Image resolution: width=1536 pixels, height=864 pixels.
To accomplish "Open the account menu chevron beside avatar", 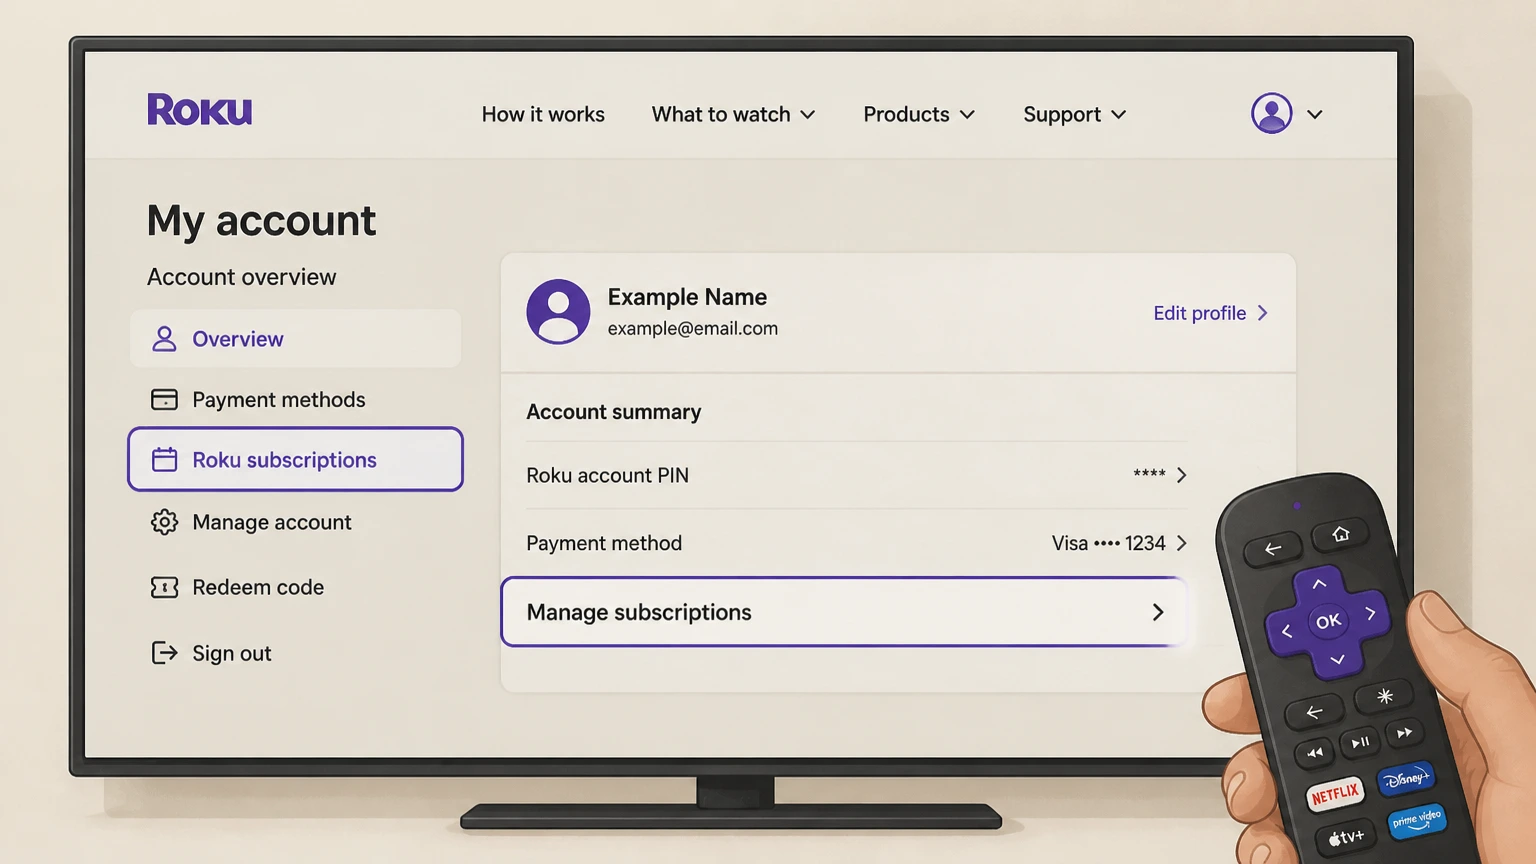I will pyautogui.click(x=1315, y=115).
